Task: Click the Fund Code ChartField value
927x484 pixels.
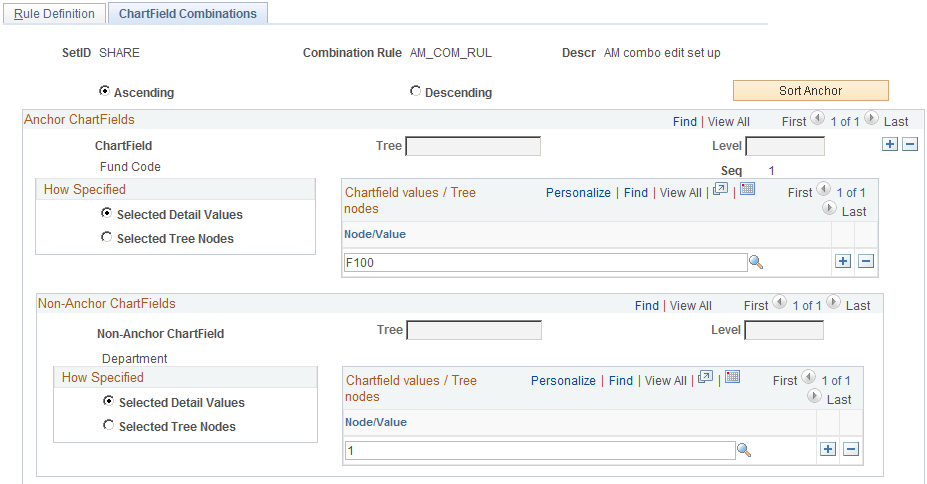Action: (130, 167)
